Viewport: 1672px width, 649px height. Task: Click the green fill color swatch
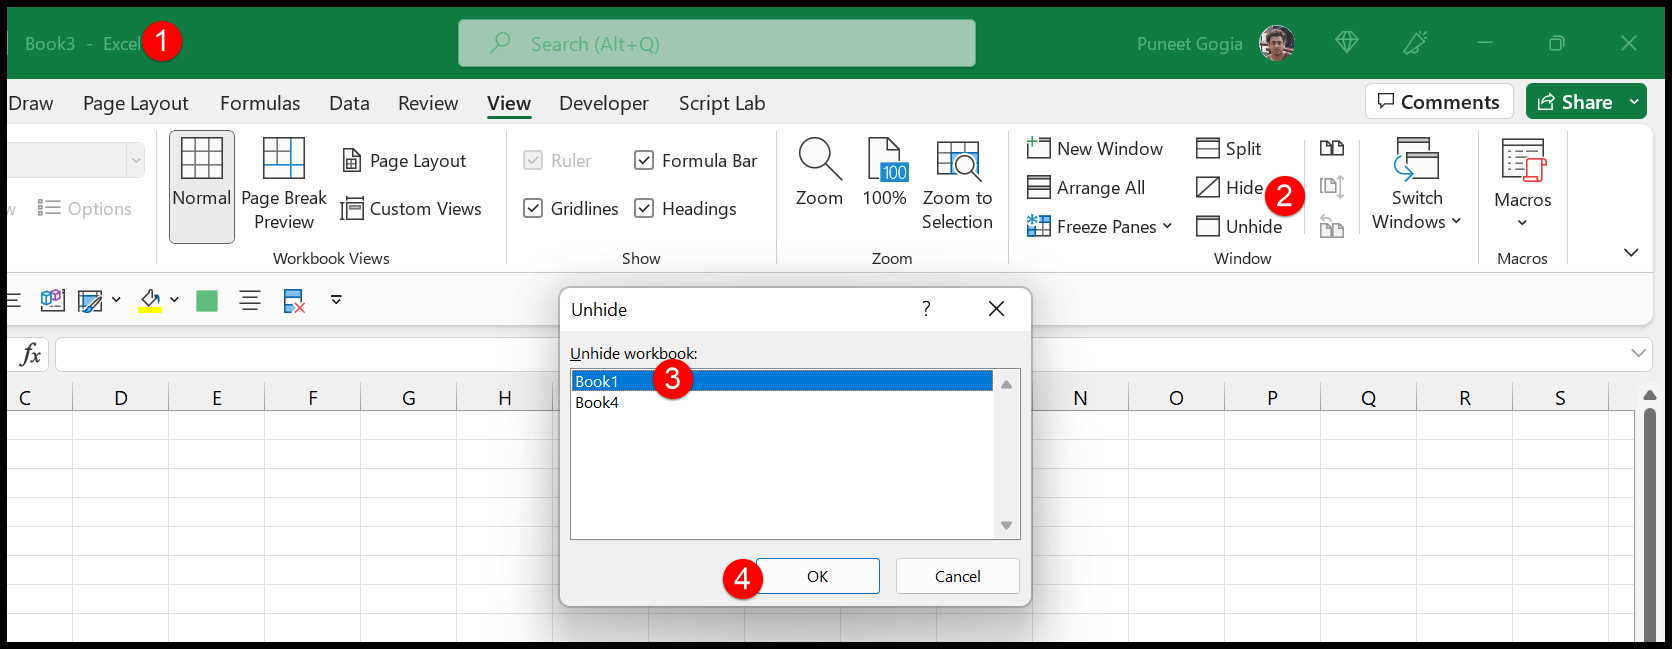click(x=207, y=301)
